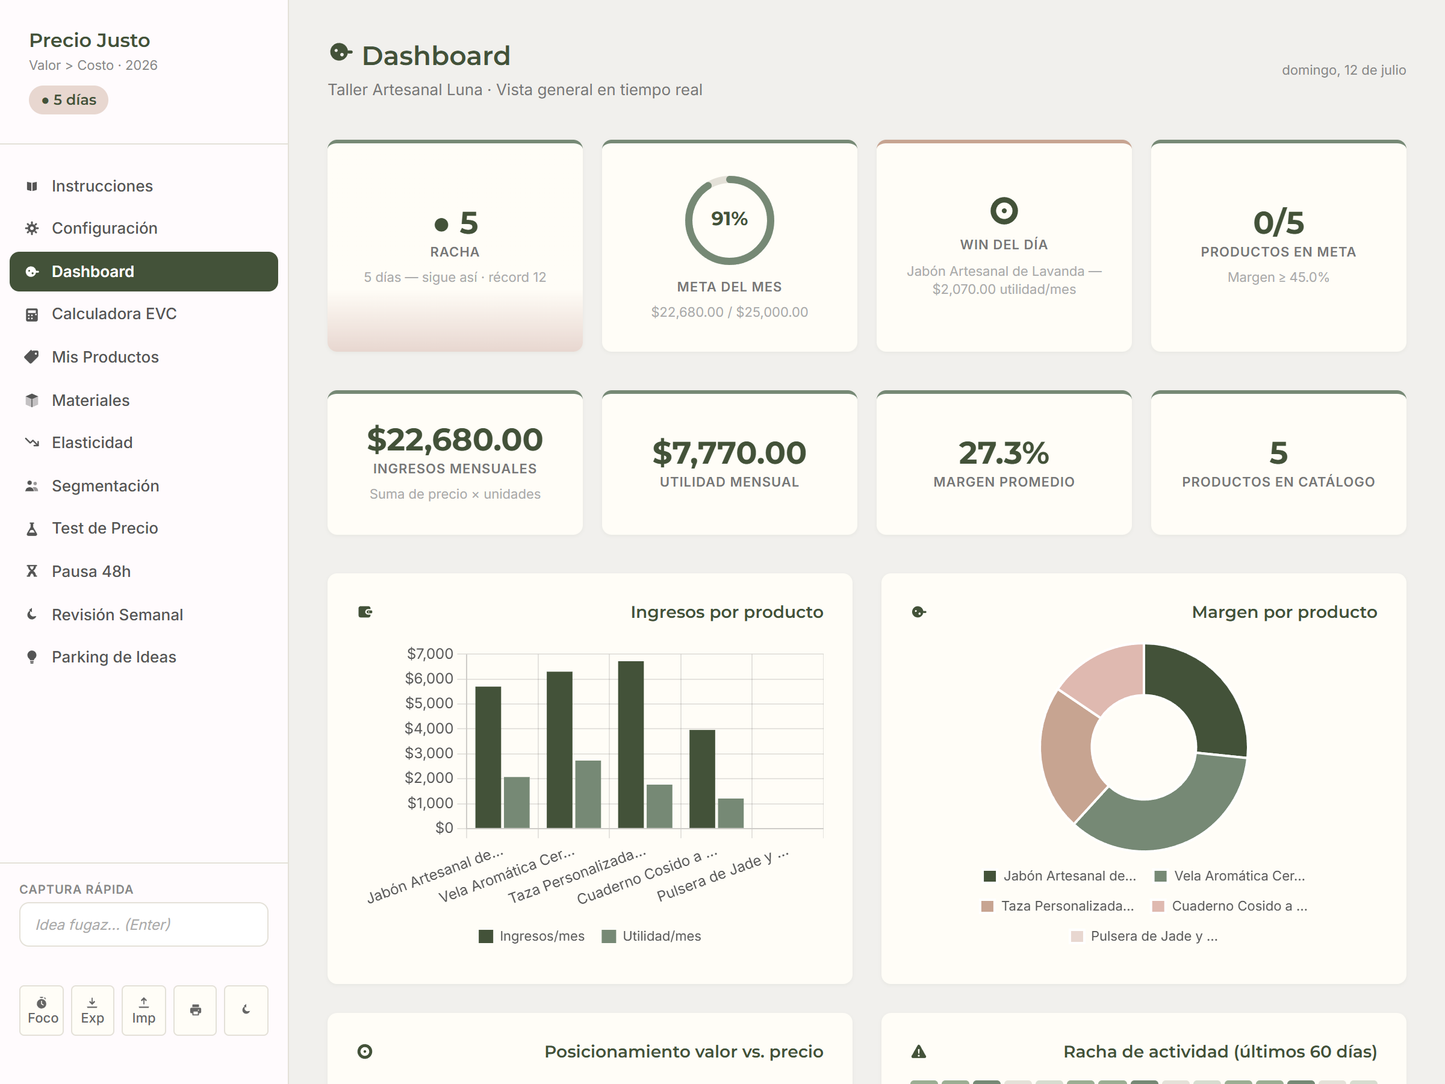This screenshot has height=1084, width=1445.
Task: Click the 27.3% Margen Promedio value
Action: [1004, 453]
